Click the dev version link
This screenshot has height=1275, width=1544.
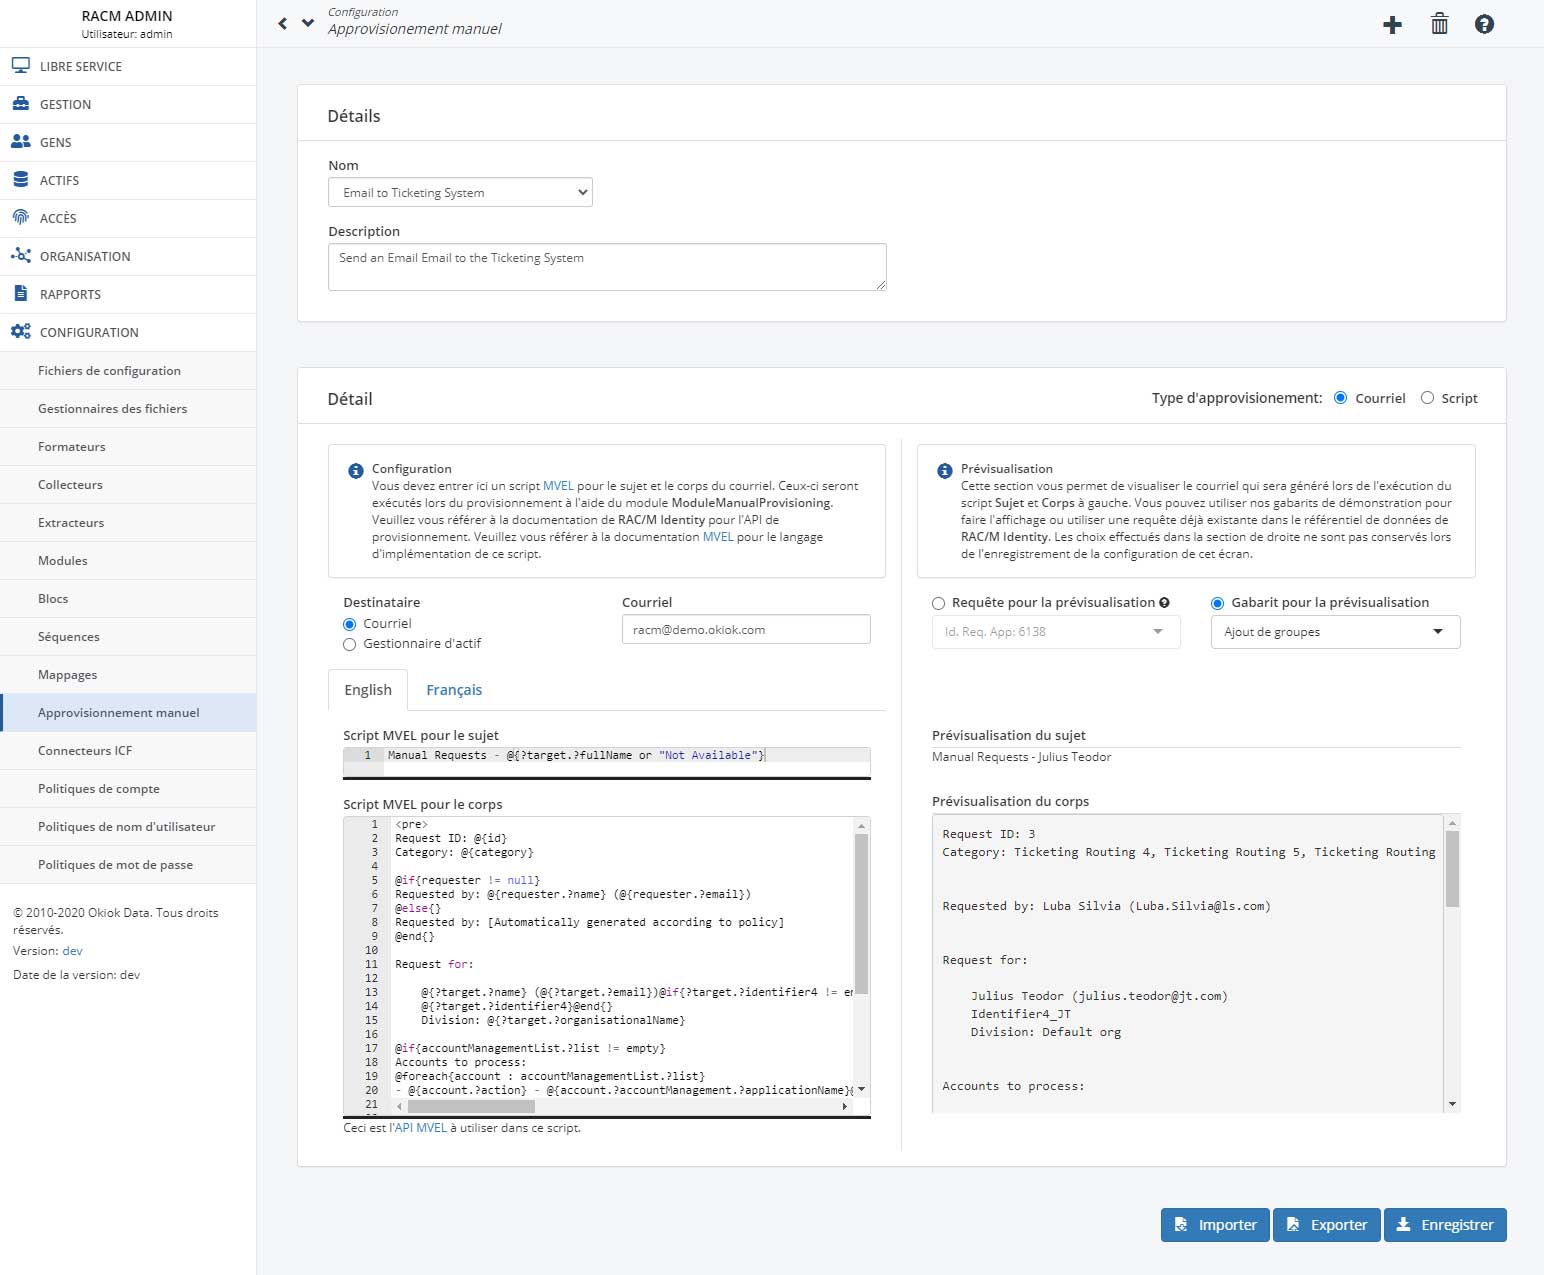point(72,951)
